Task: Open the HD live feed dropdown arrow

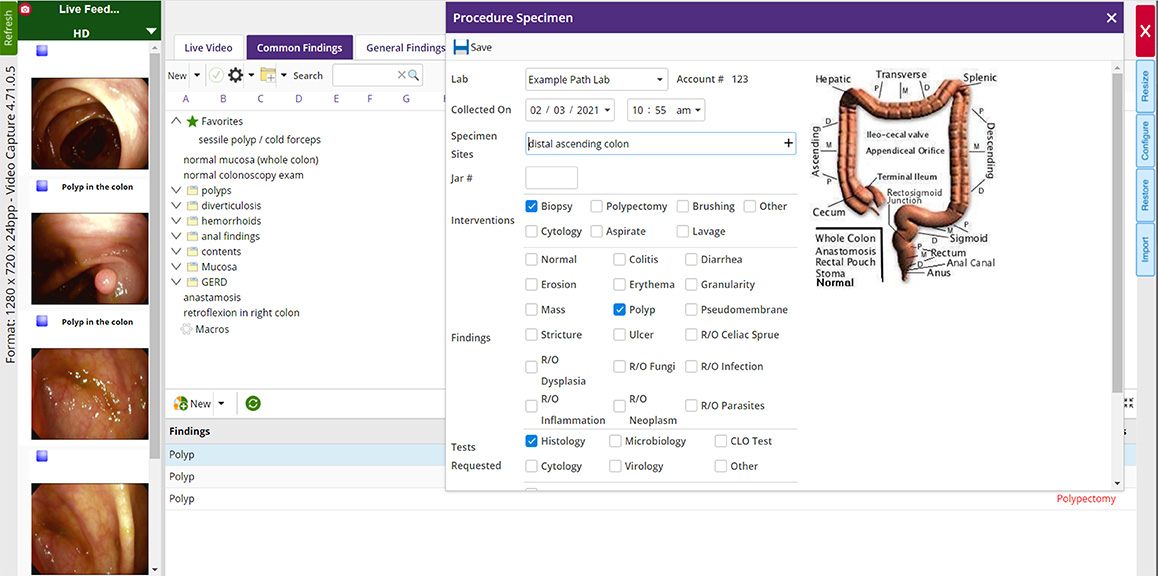Action: (x=151, y=32)
